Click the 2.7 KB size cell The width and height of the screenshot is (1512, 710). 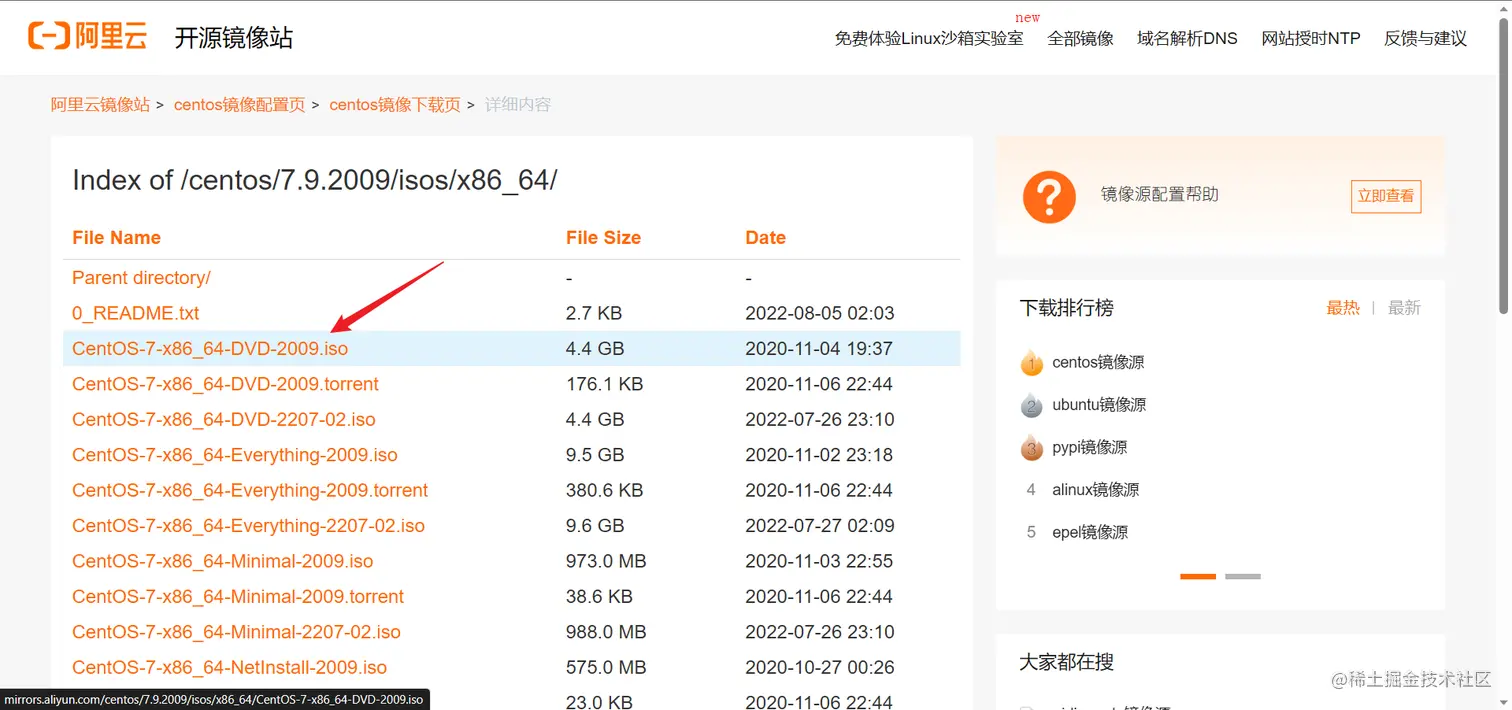point(594,313)
